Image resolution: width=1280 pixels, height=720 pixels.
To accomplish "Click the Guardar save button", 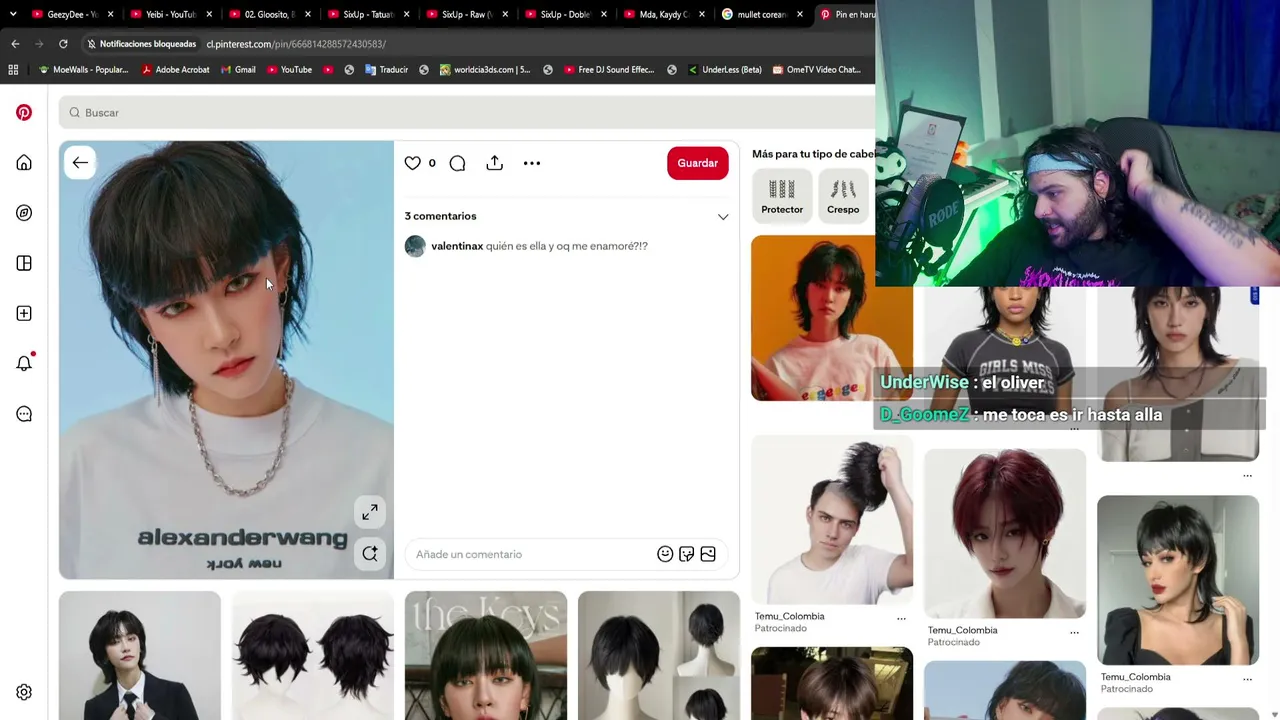I will [698, 163].
